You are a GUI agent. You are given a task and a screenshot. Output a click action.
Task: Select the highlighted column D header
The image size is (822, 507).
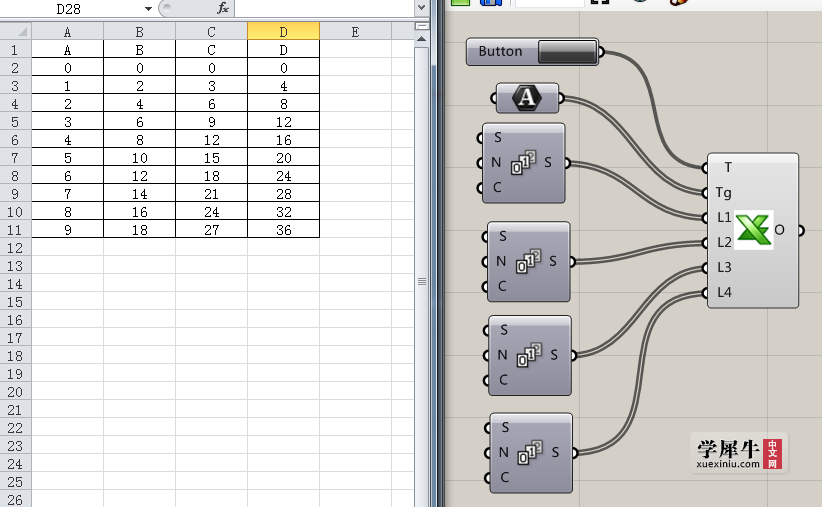coord(283,31)
